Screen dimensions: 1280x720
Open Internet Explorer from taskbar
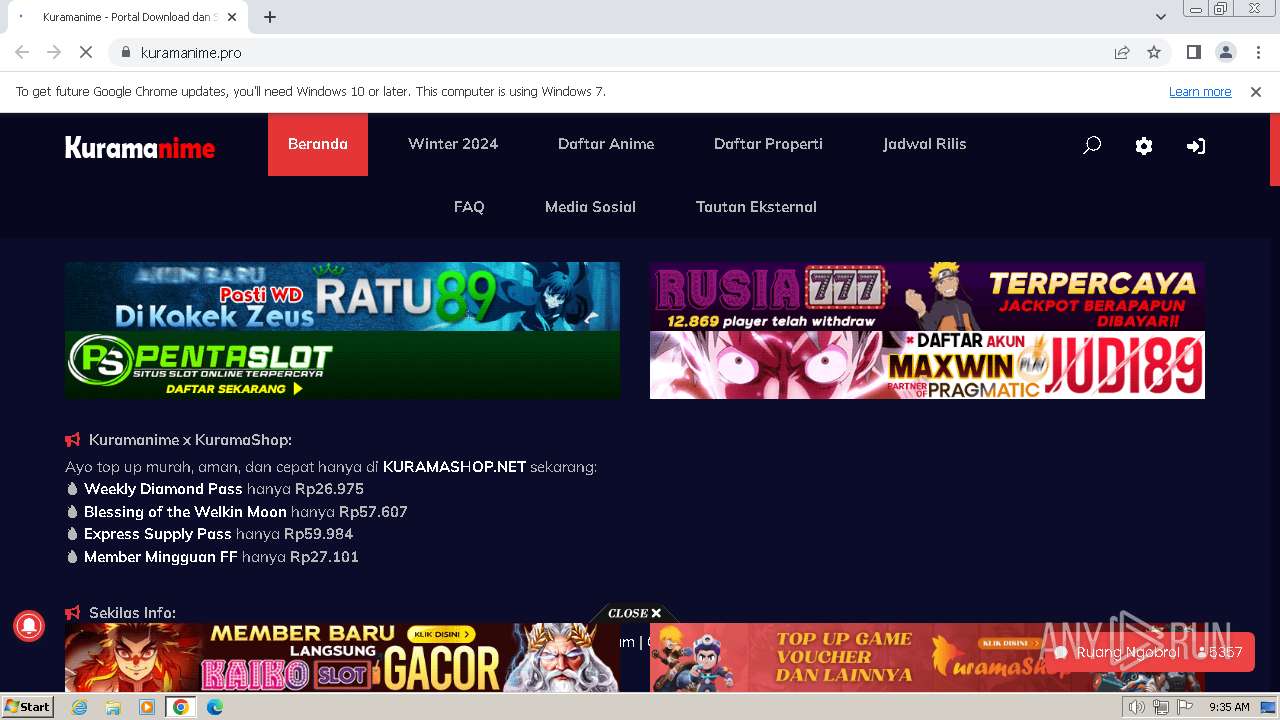click(79, 707)
